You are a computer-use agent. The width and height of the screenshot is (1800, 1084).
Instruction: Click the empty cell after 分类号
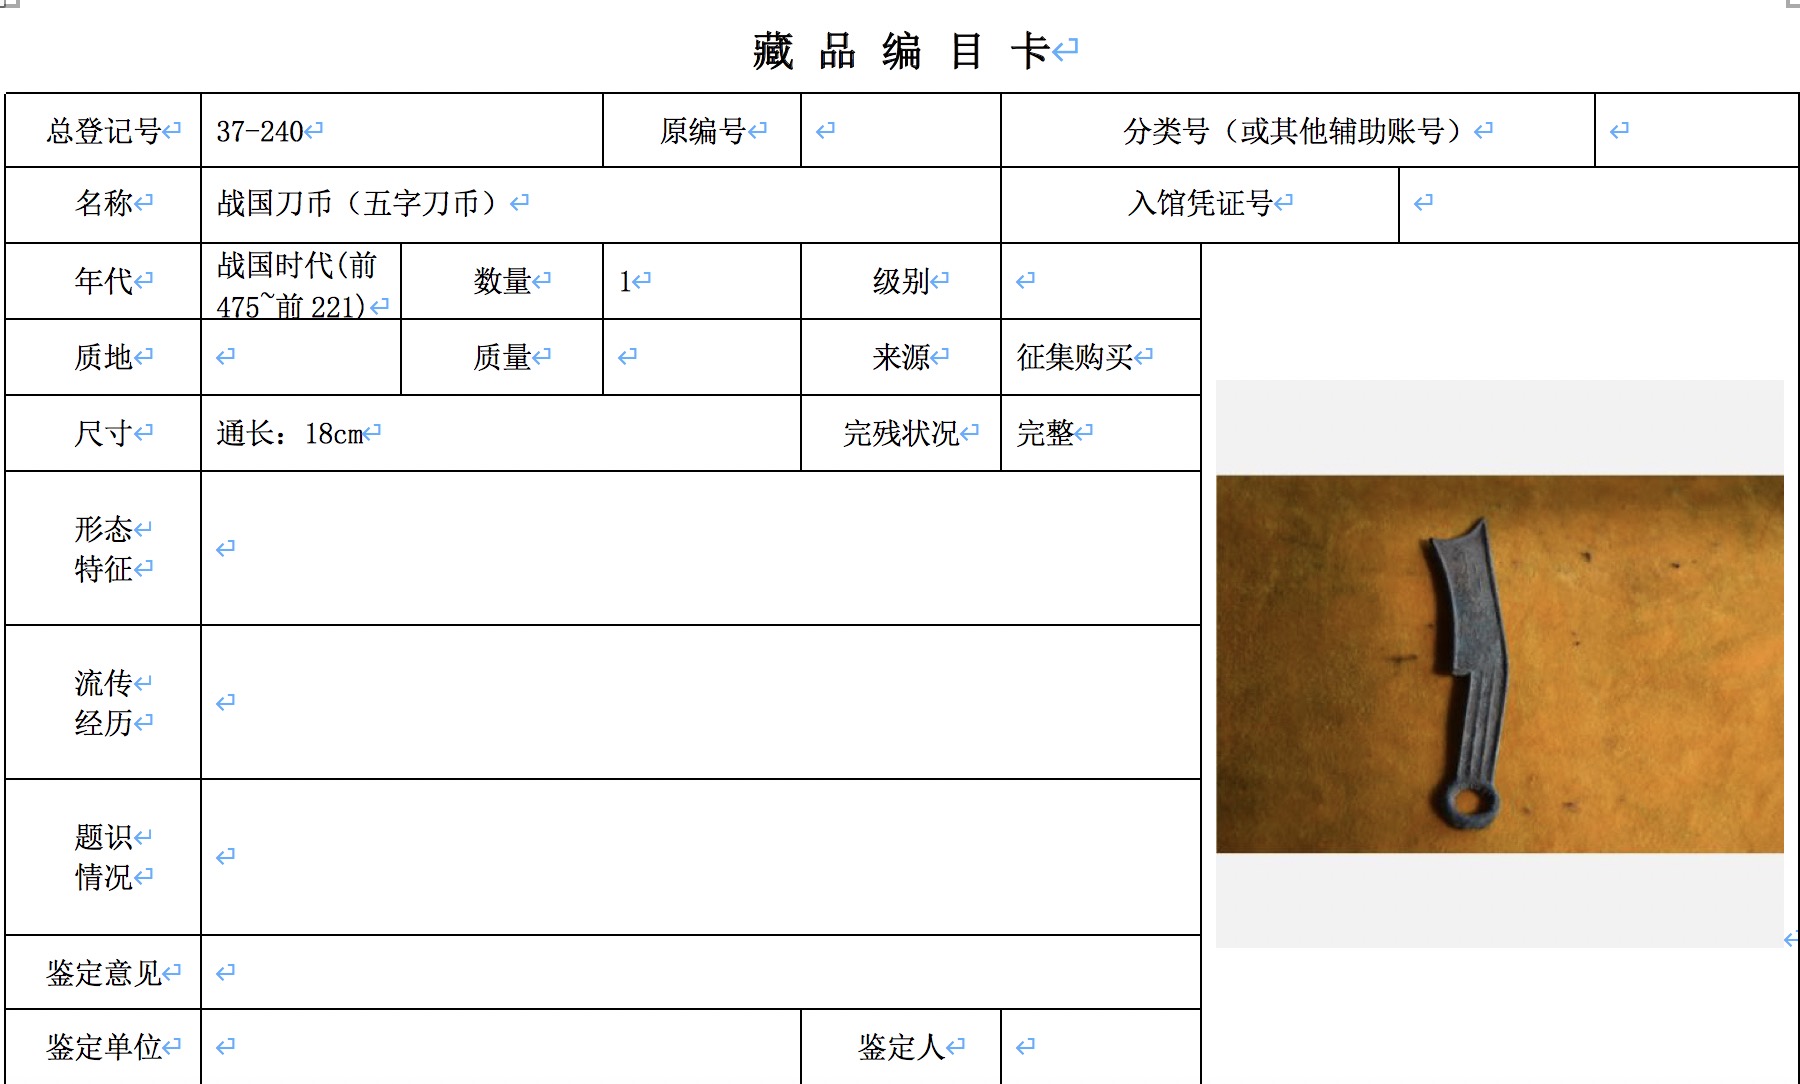(x=1697, y=130)
